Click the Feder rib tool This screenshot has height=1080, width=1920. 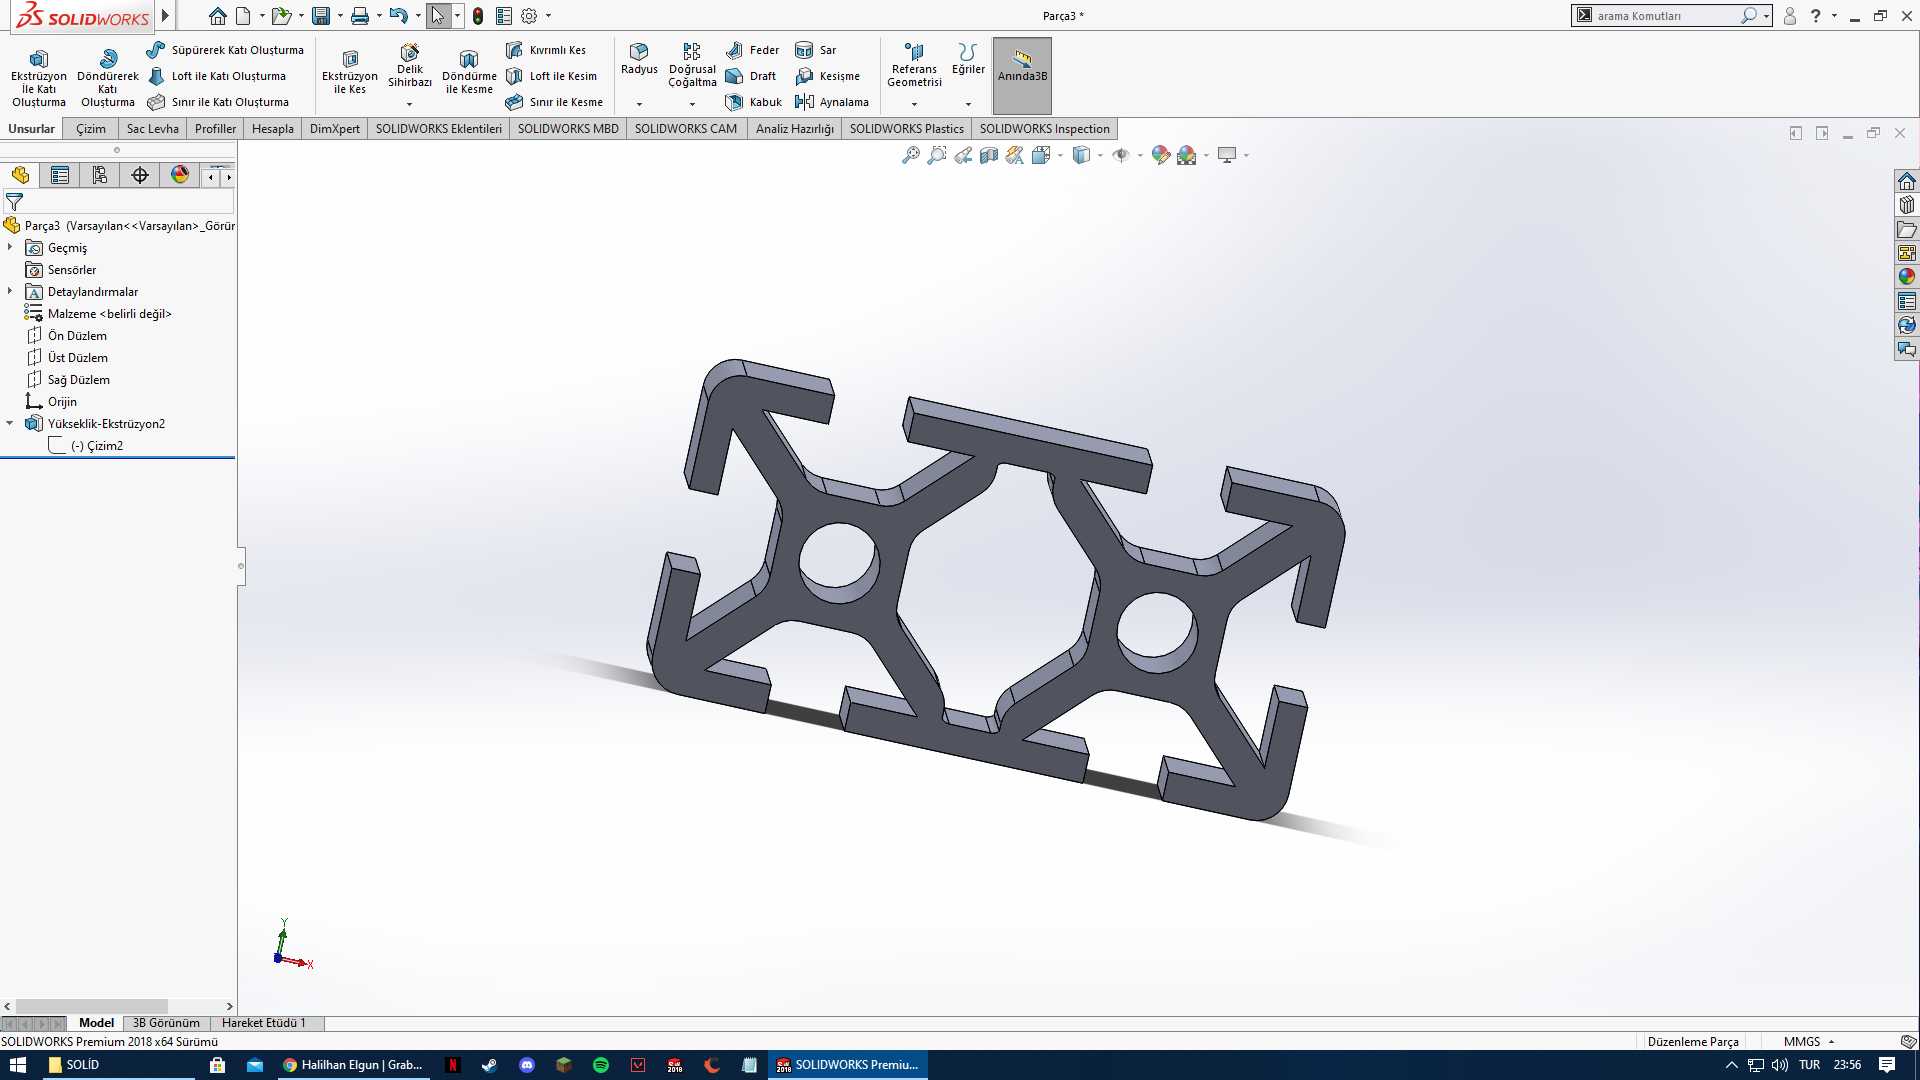tap(753, 50)
